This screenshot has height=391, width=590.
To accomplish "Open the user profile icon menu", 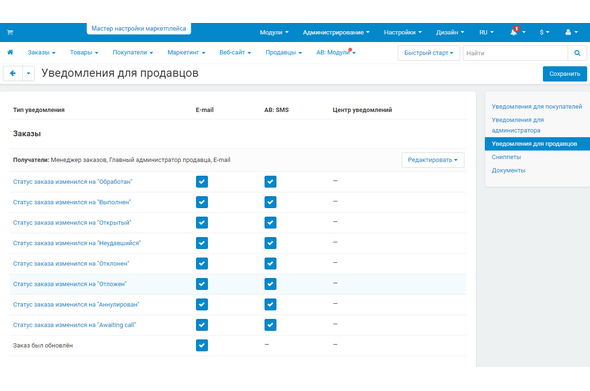I will [x=571, y=32].
